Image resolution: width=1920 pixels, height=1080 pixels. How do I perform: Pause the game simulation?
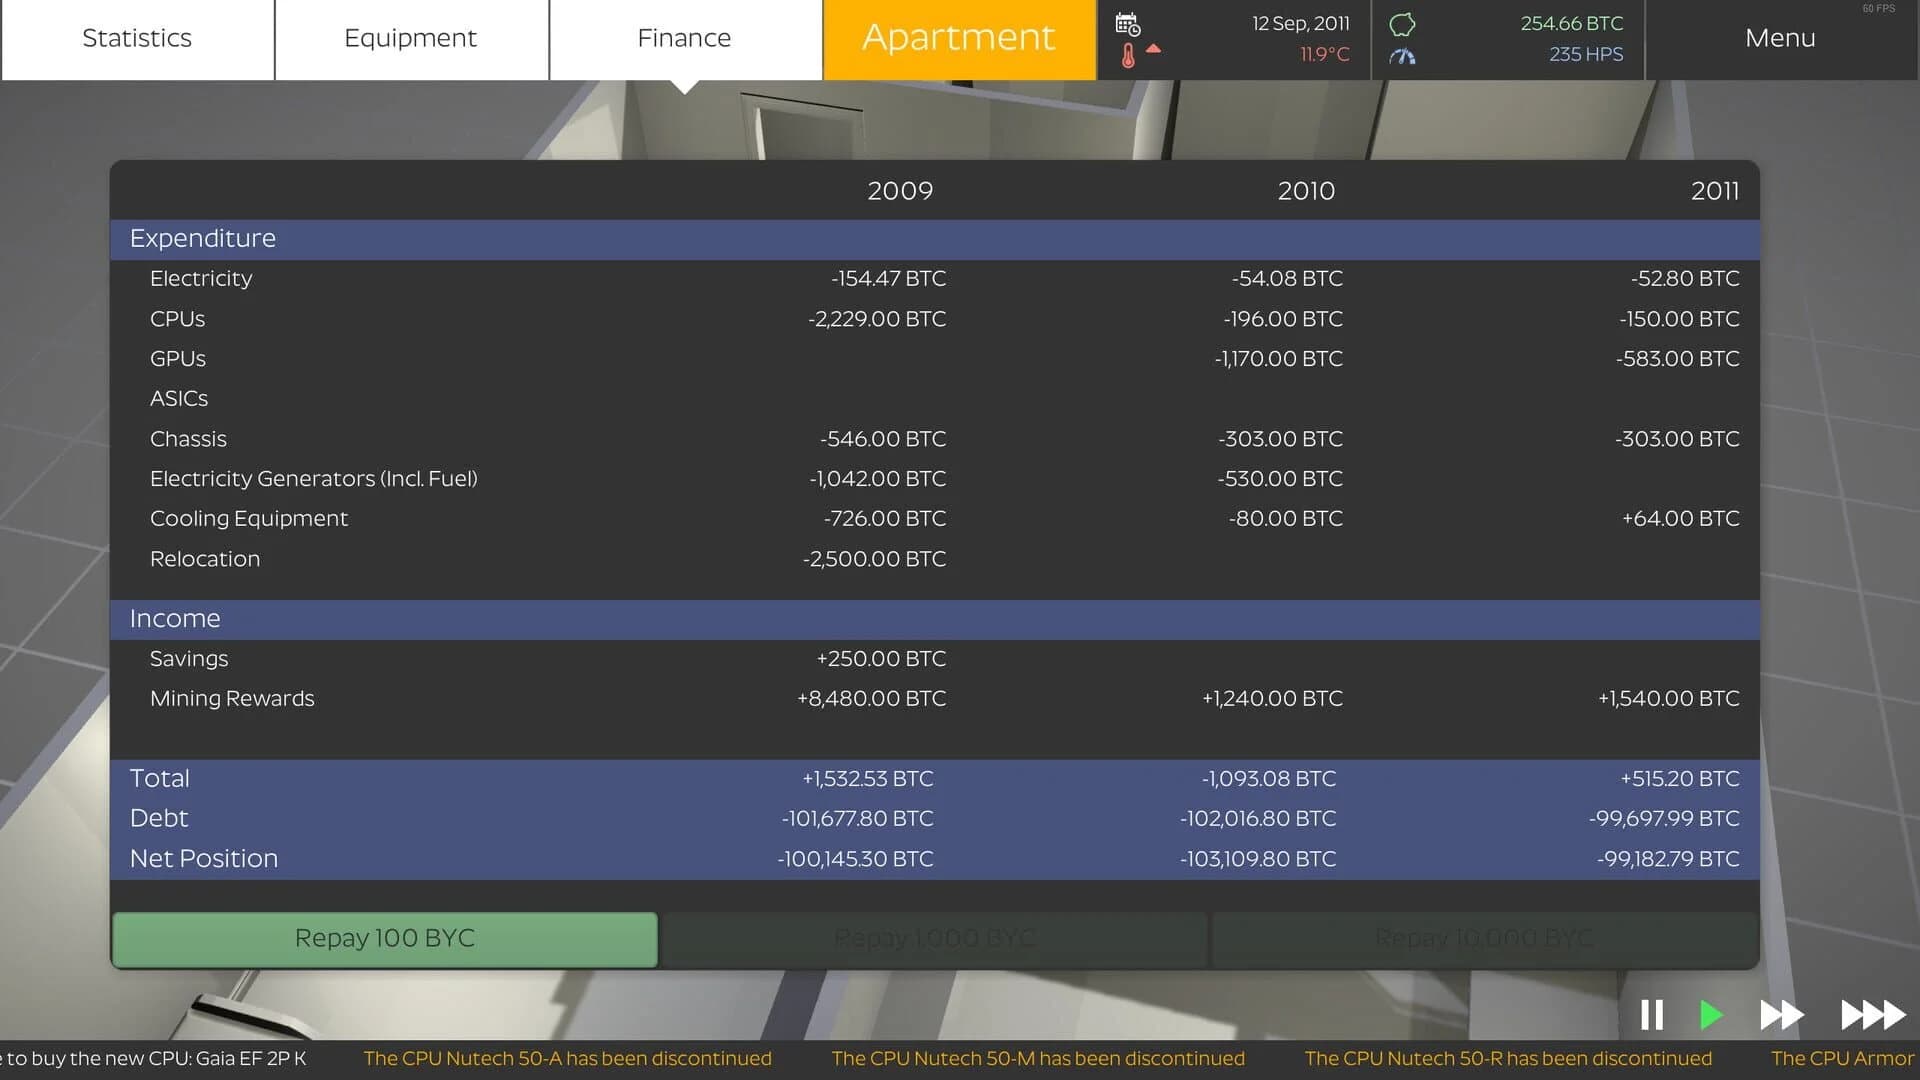(x=1652, y=1014)
